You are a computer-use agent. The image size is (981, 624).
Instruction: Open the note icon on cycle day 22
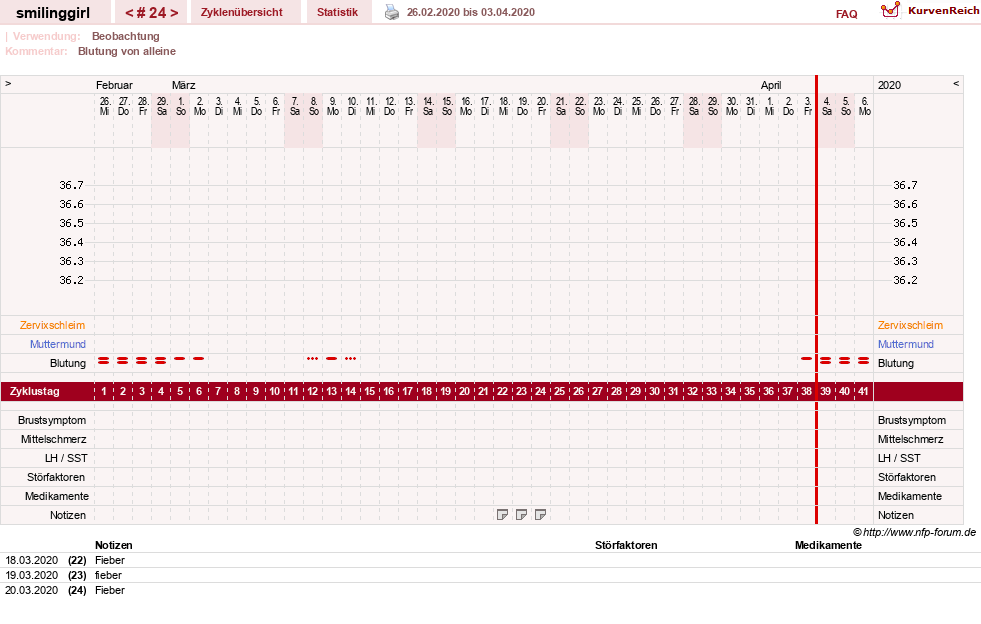[502, 514]
